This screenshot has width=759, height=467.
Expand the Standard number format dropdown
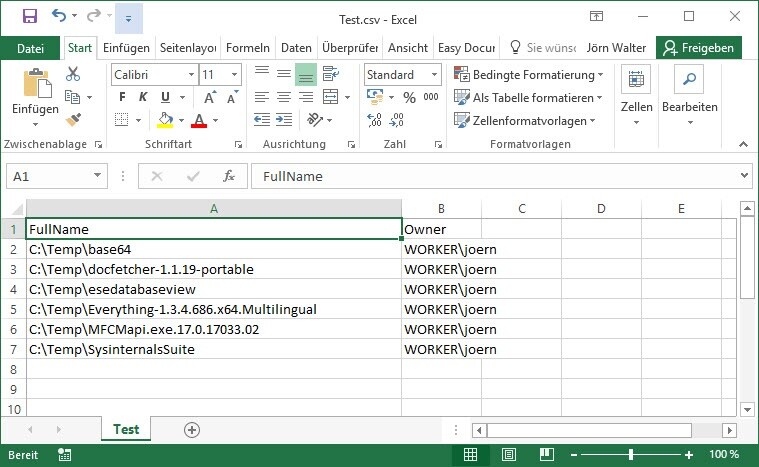[434, 75]
